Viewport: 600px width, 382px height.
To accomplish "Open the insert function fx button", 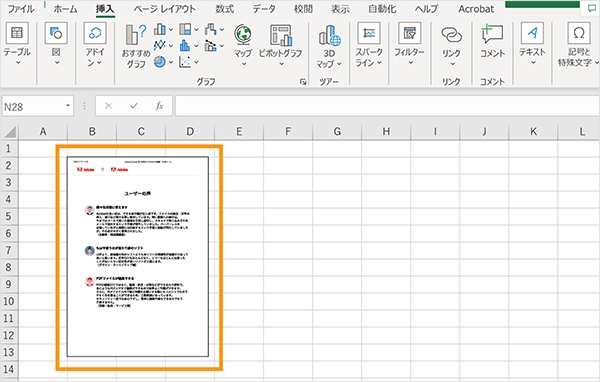I will pos(160,106).
